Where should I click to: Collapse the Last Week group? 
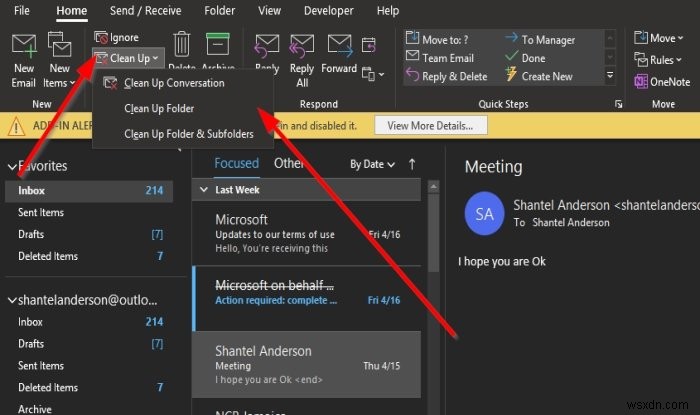point(204,190)
